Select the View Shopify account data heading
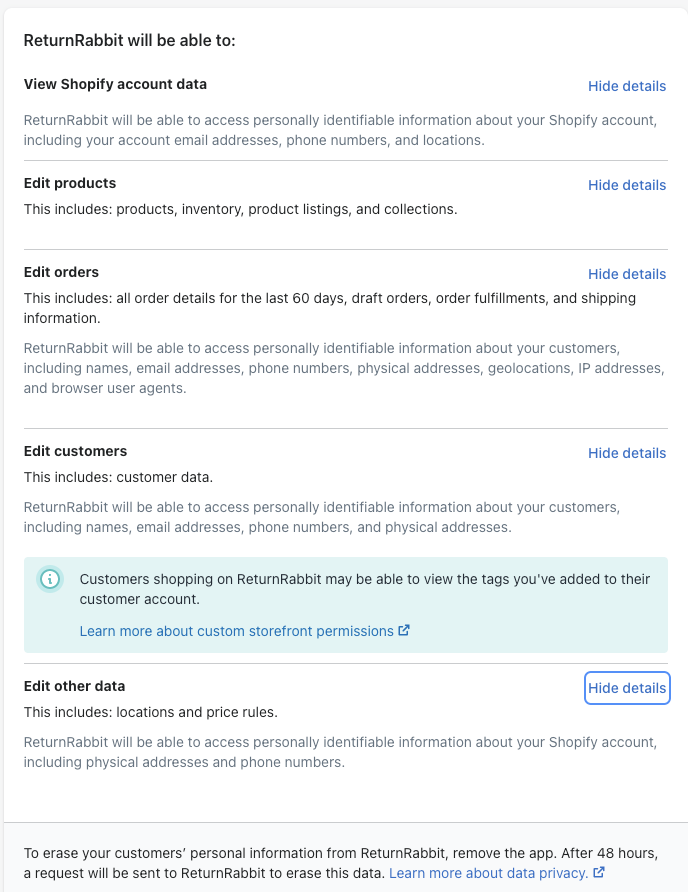The height and width of the screenshot is (892, 688). [x=115, y=84]
